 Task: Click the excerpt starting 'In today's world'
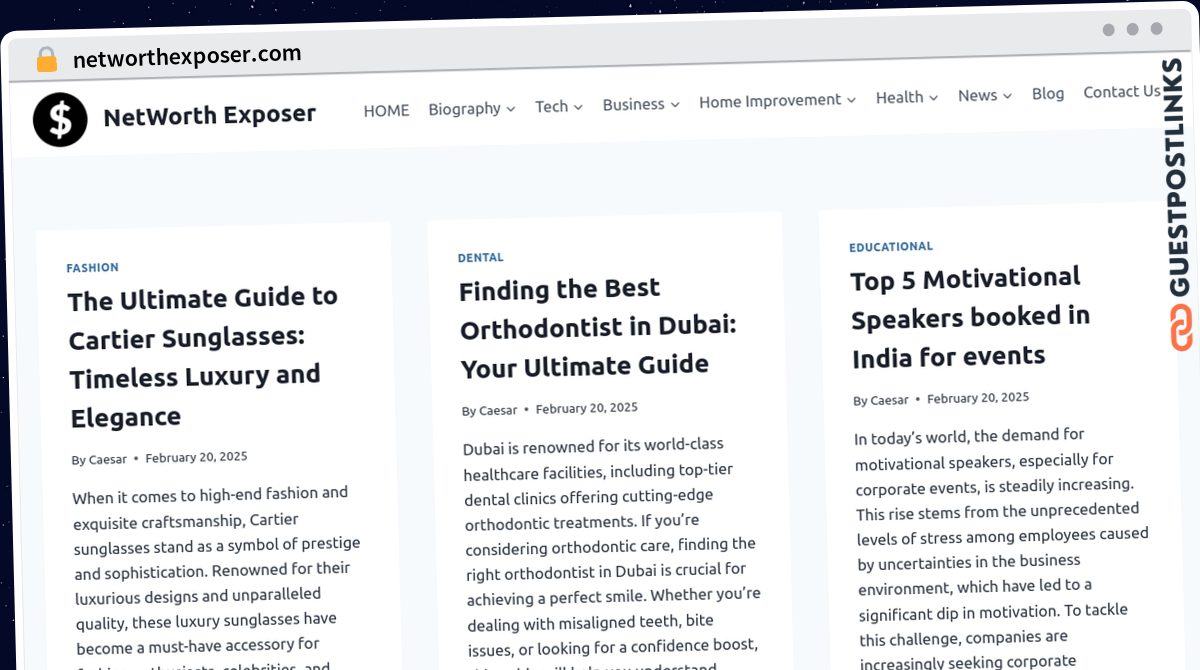click(x=1002, y=547)
